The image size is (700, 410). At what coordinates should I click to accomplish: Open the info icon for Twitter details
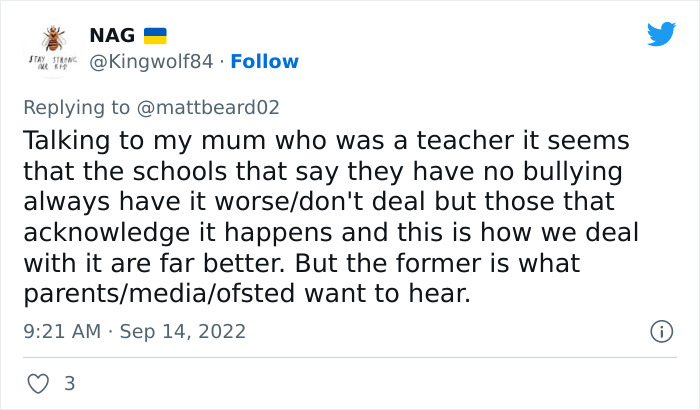click(x=660, y=330)
